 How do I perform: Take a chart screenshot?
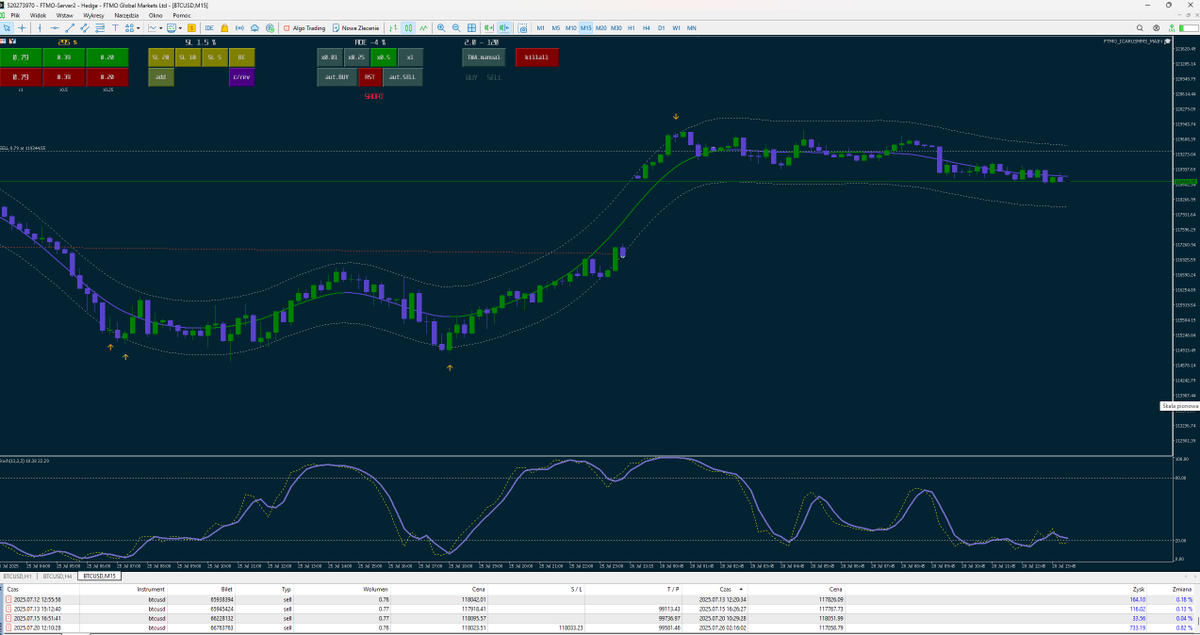coord(522,28)
